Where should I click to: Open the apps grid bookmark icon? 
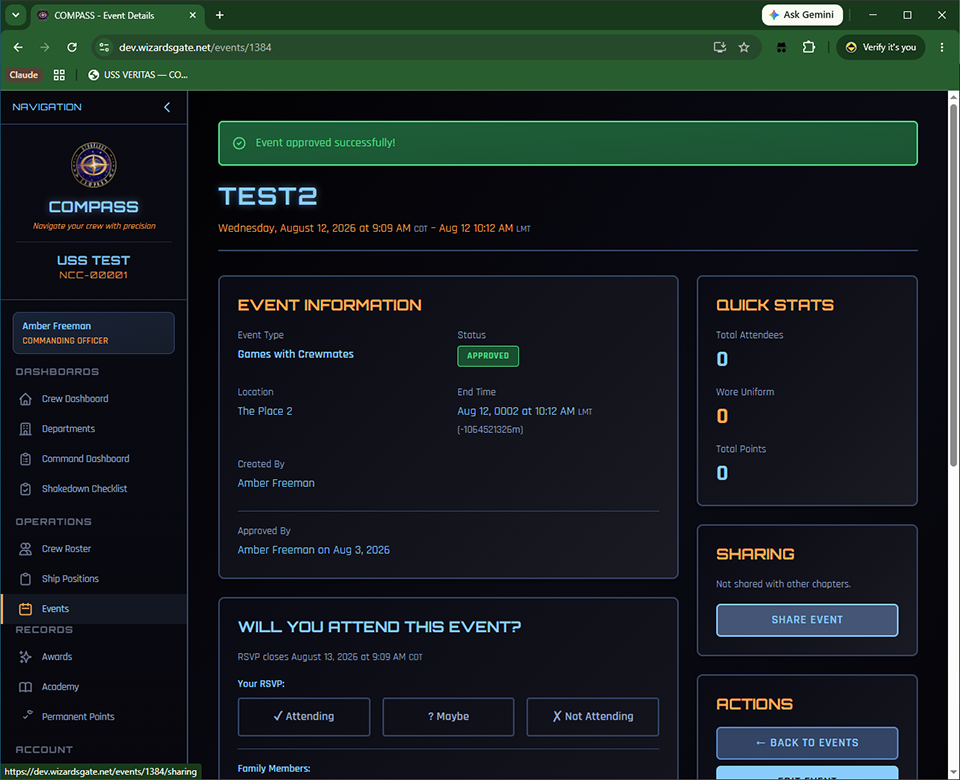pos(59,75)
